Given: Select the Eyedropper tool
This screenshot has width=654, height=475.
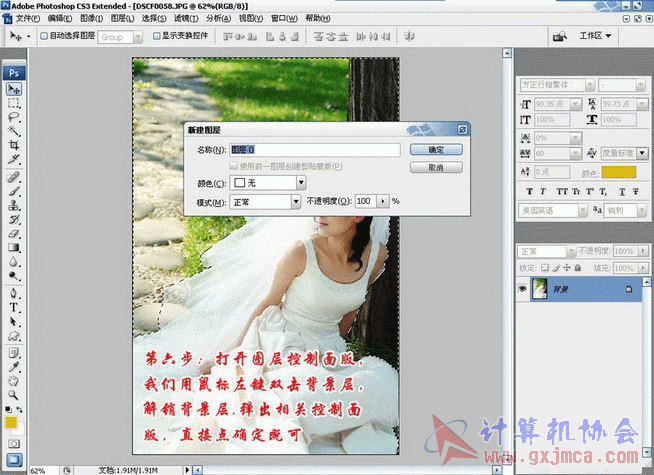Looking at the screenshot, I should coord(14,367).
